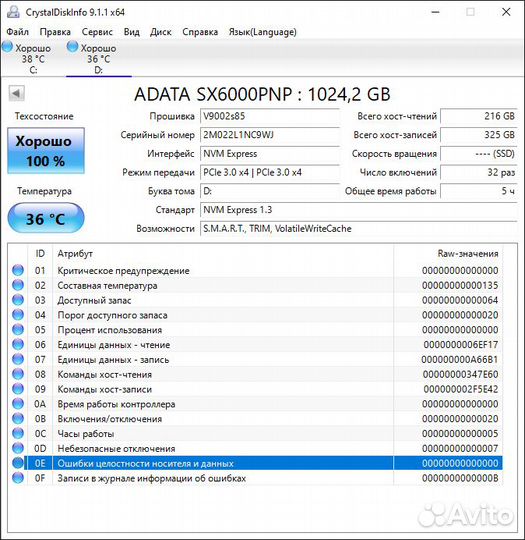Click the transfer mode field PCIe 3.0 x4

coord(270,172)
